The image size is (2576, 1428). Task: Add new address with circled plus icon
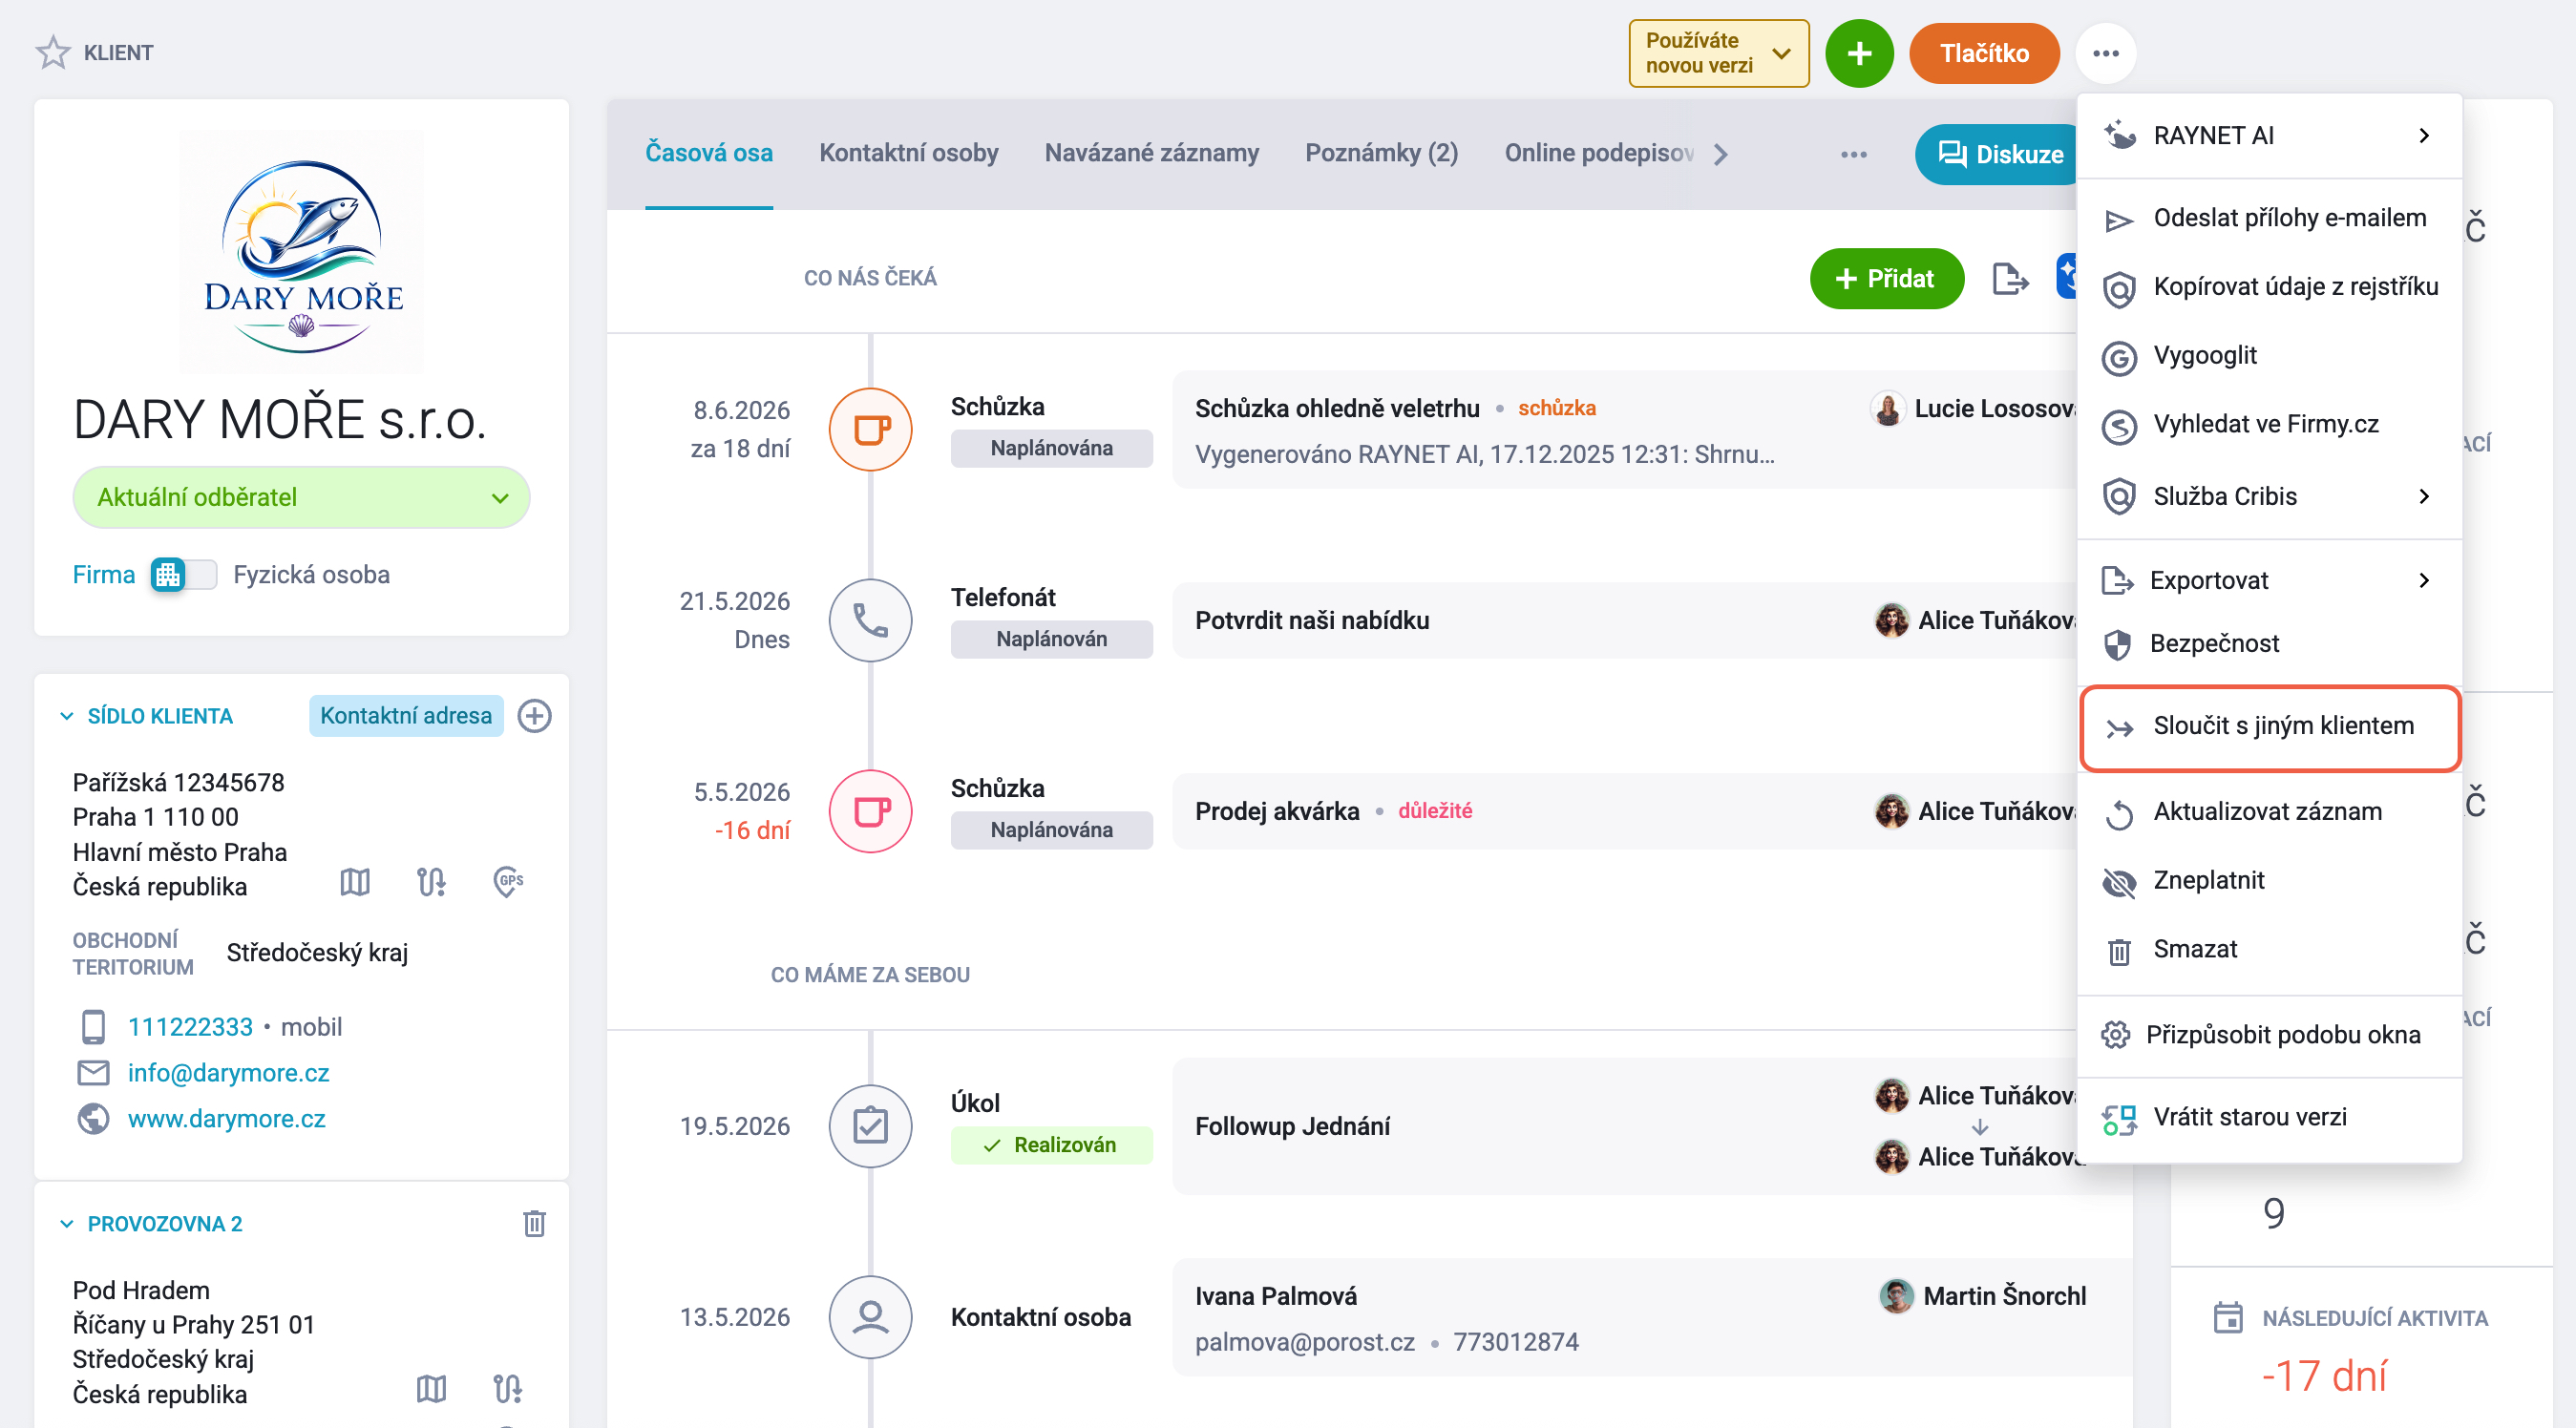[x=534, y=716]
